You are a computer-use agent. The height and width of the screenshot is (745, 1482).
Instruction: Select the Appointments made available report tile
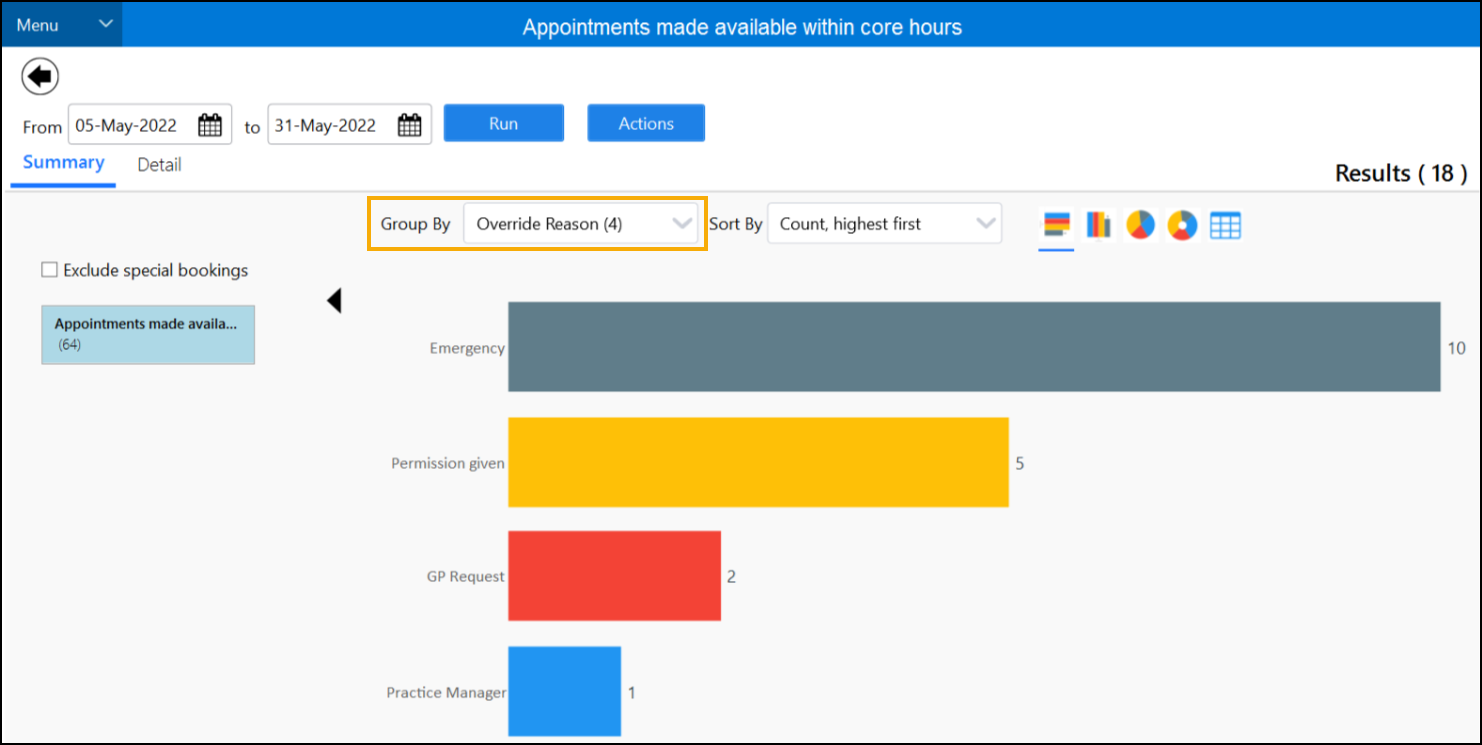[147, 334]
